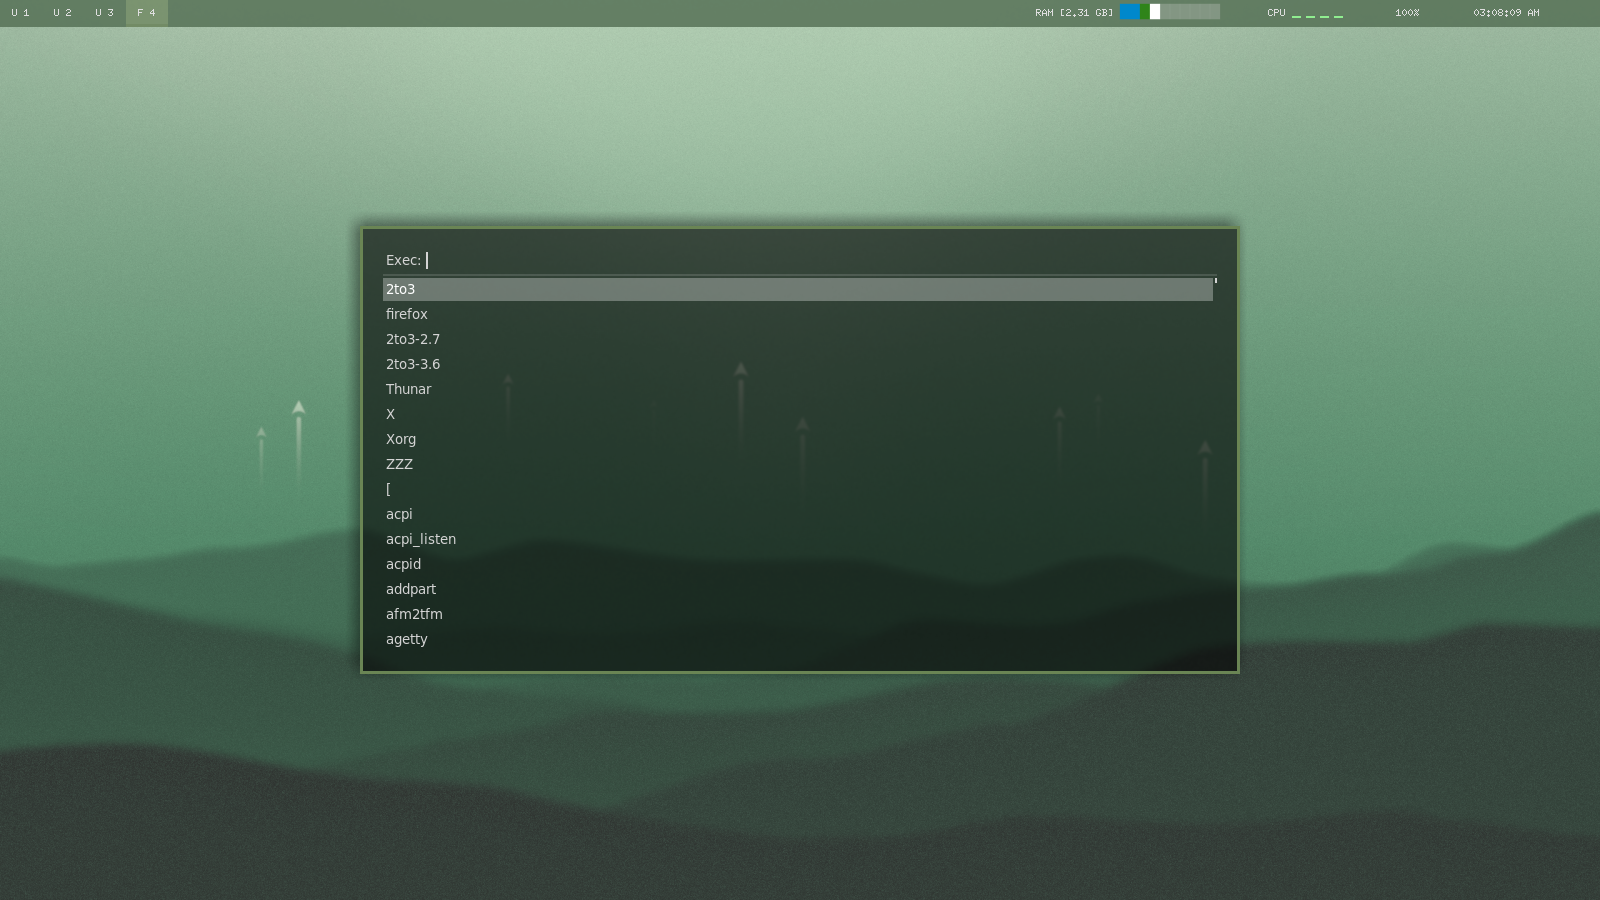Choose acpi_listen in the list
Screen dimensions: 1600x900
[798, 539]
